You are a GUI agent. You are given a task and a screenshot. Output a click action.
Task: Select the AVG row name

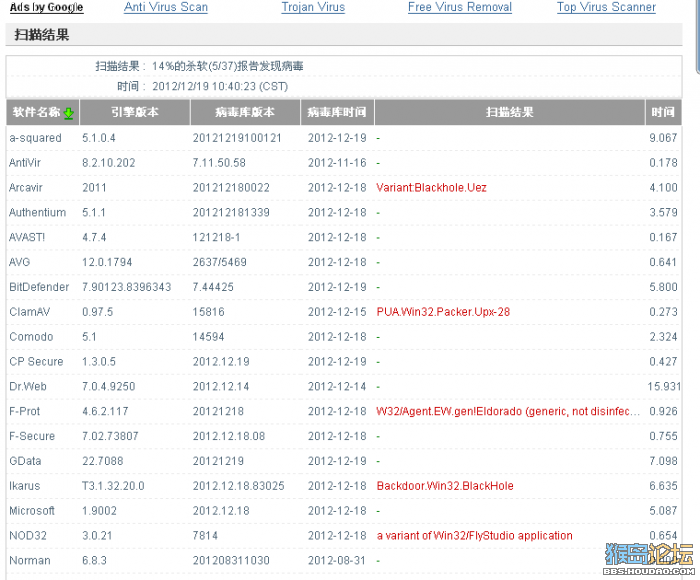[x=20, y=262]
